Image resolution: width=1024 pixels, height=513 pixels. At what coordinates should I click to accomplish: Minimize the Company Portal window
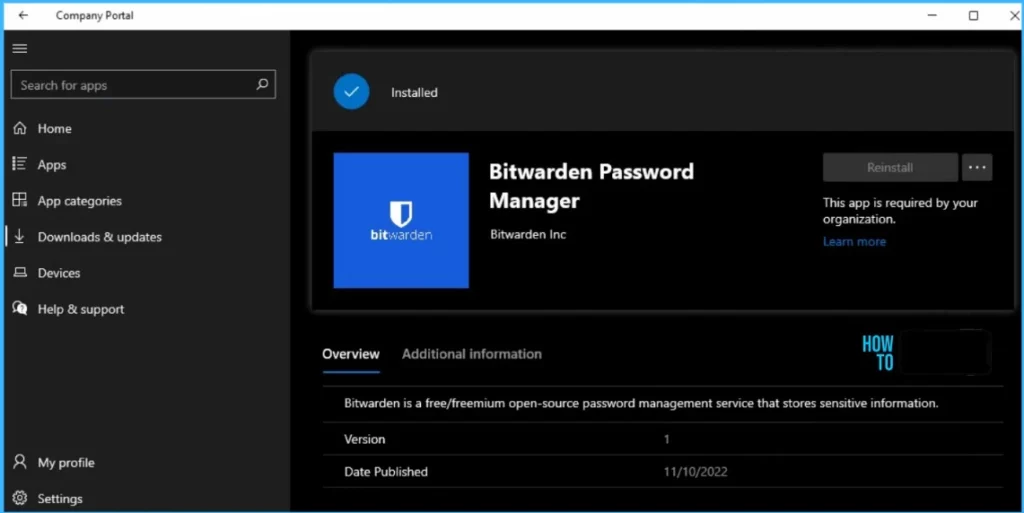(933, 15)
